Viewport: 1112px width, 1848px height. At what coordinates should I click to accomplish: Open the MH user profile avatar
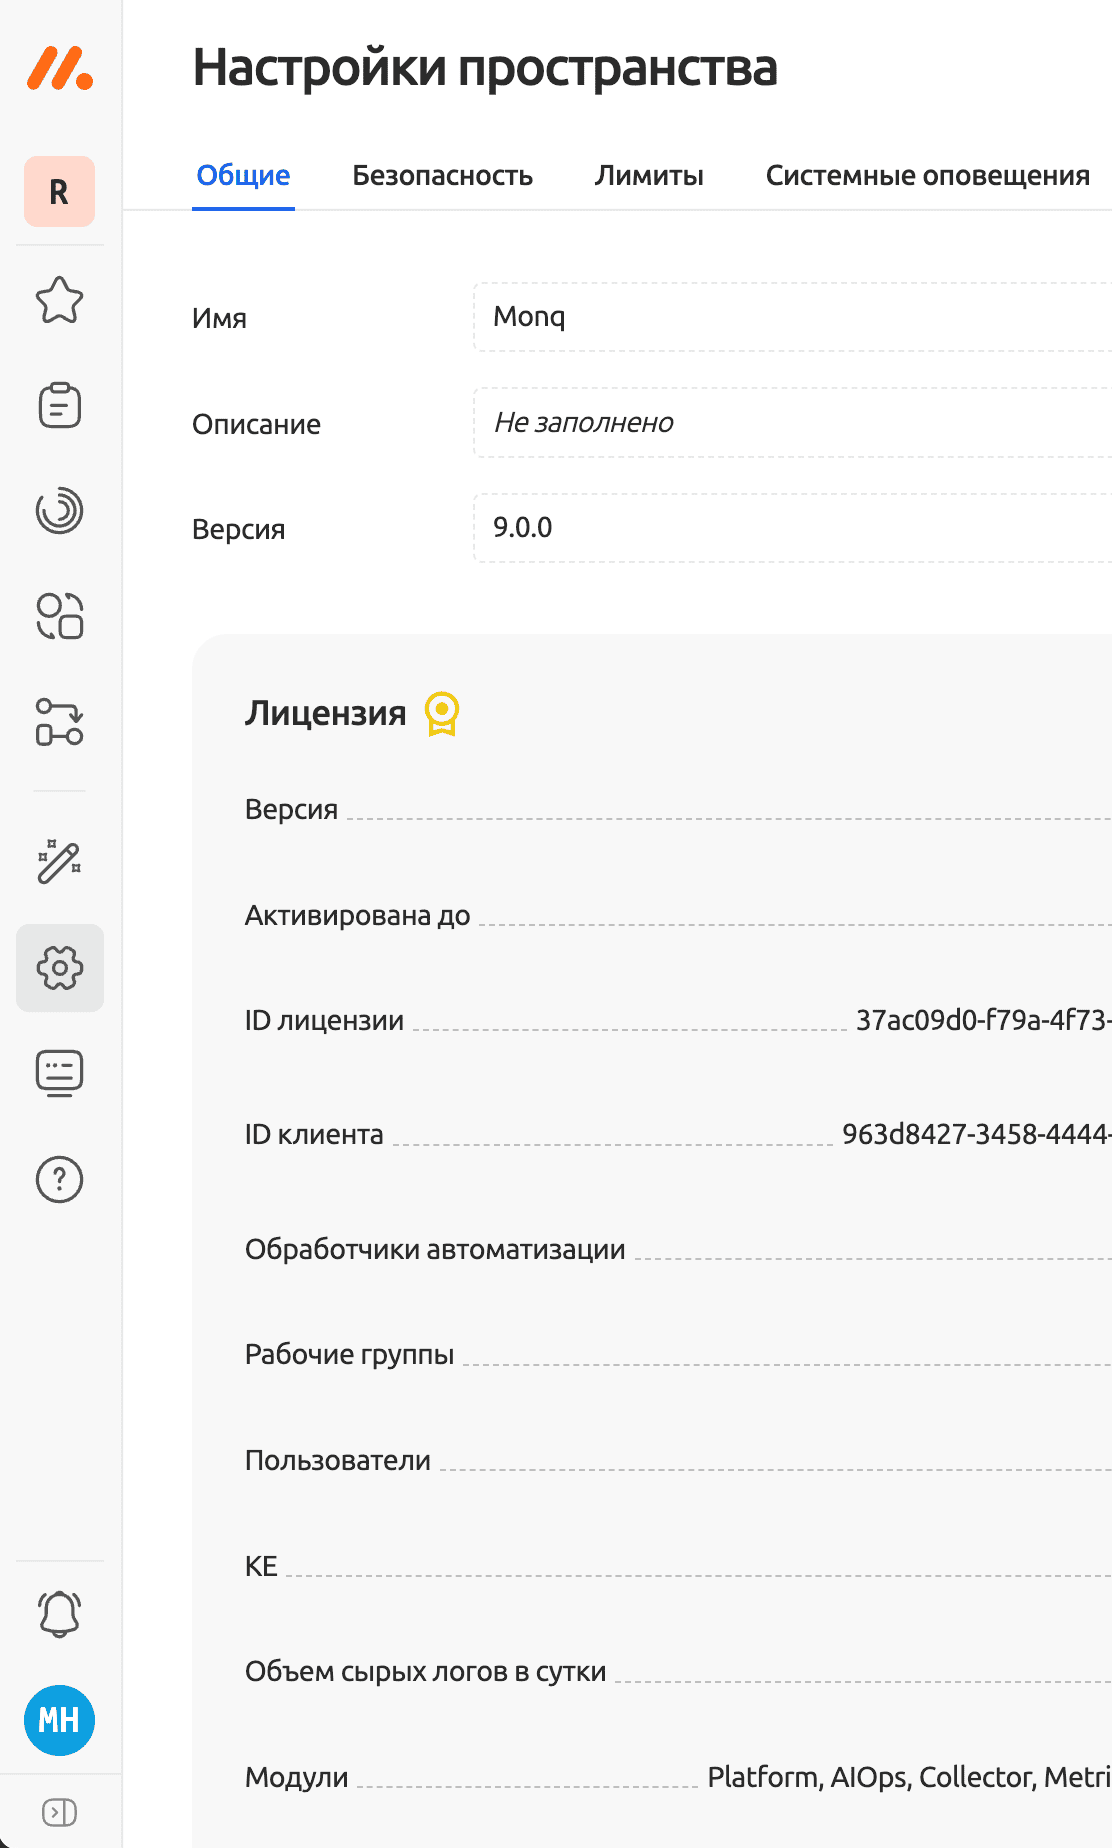(x=60, y=1720)
